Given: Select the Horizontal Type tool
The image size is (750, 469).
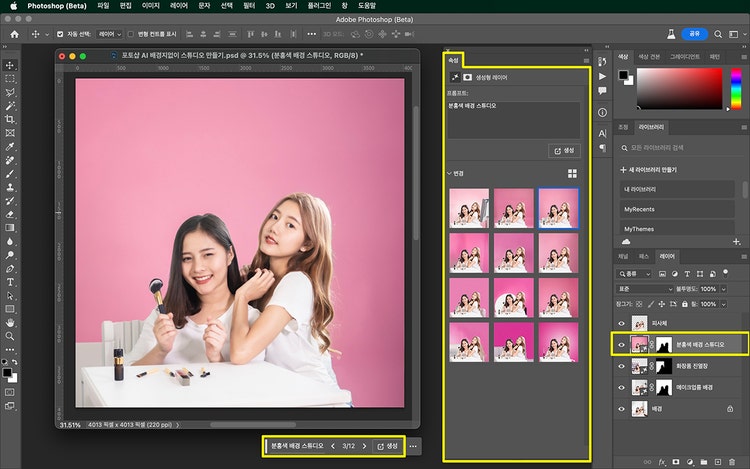Looking at the screenshot, I should click(x=10, y=282).
